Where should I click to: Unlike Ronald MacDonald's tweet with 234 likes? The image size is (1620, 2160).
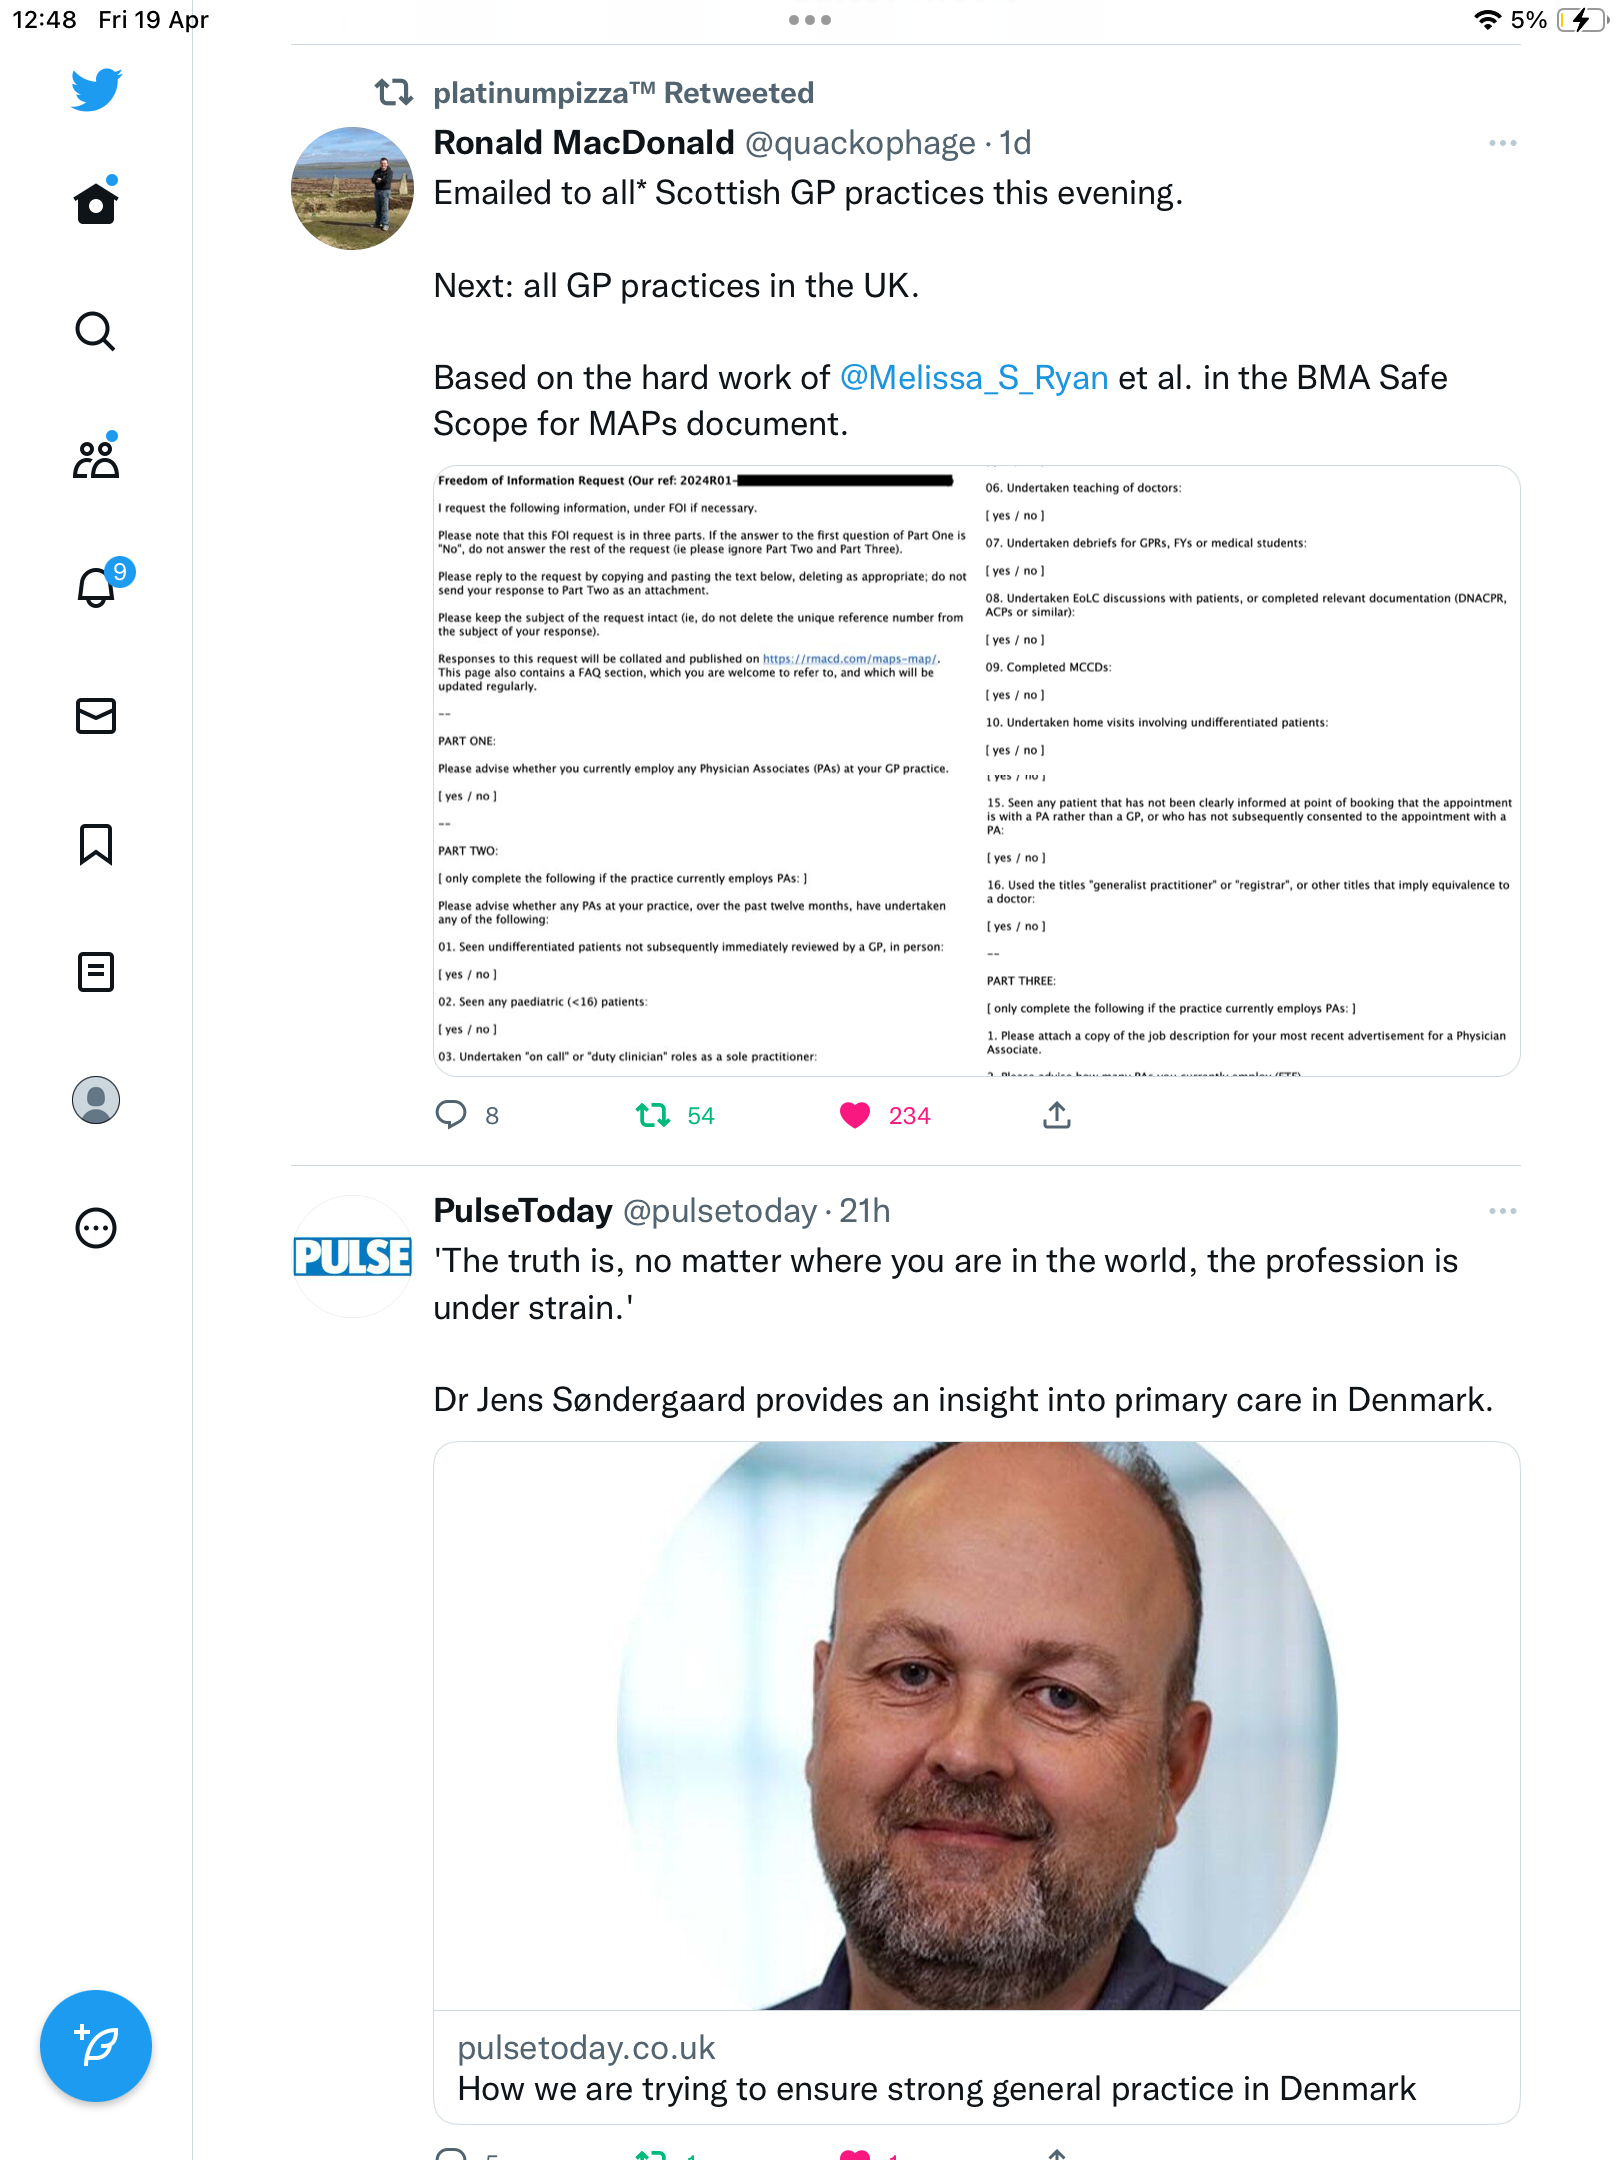pos(855,1115)
